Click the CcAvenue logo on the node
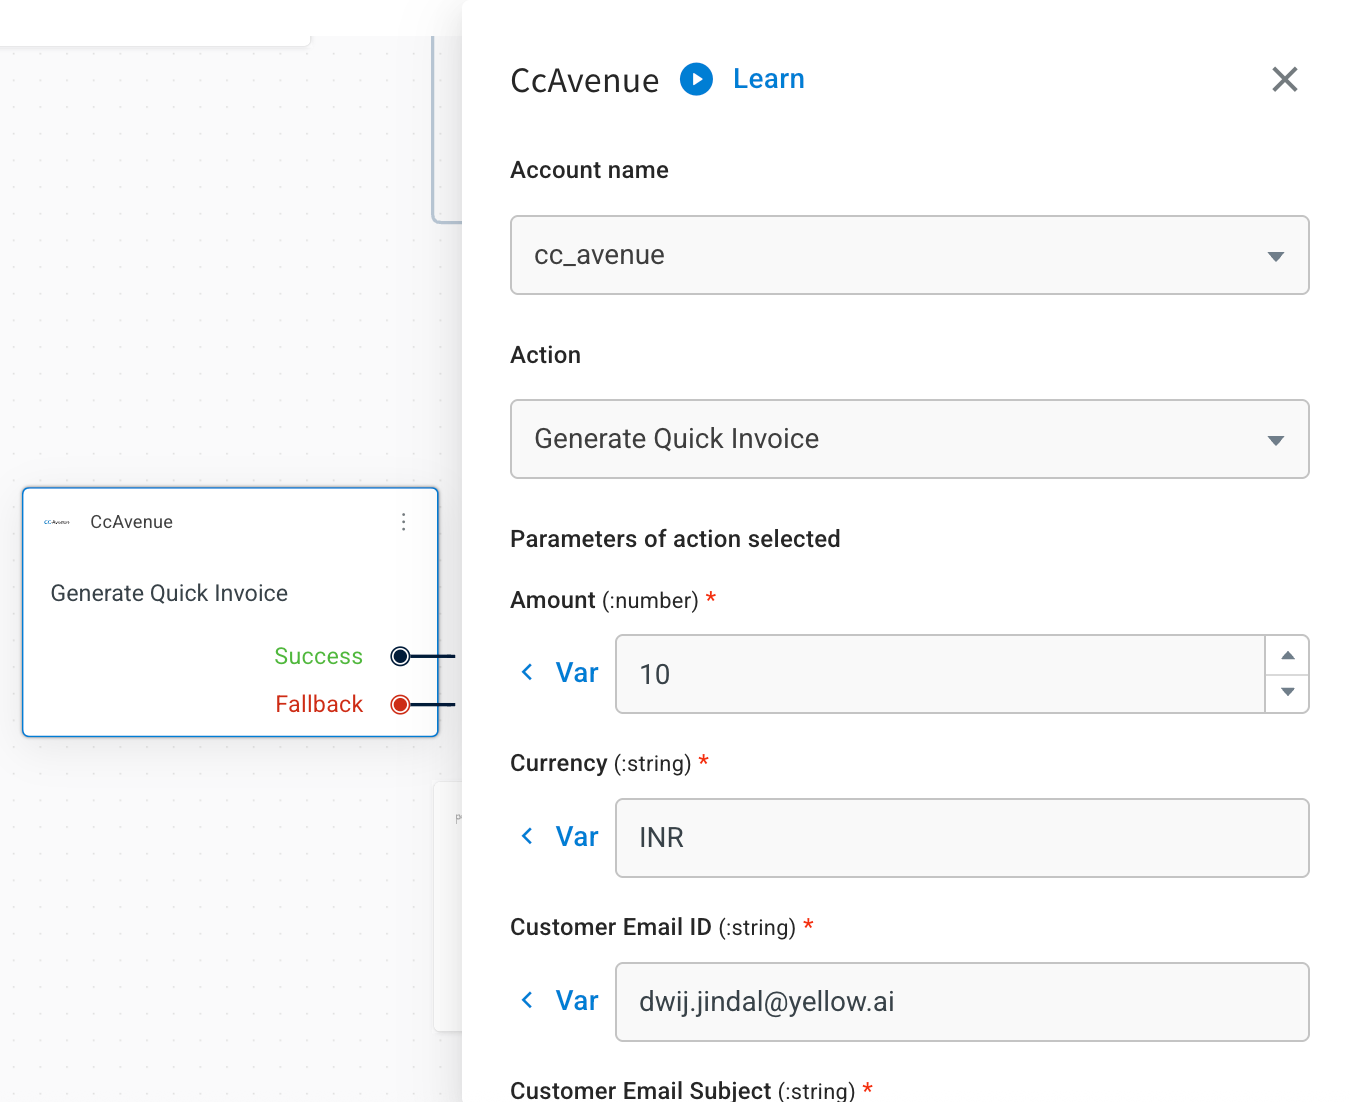Viewport: 1350px width, 1102px height. point(57,522)
